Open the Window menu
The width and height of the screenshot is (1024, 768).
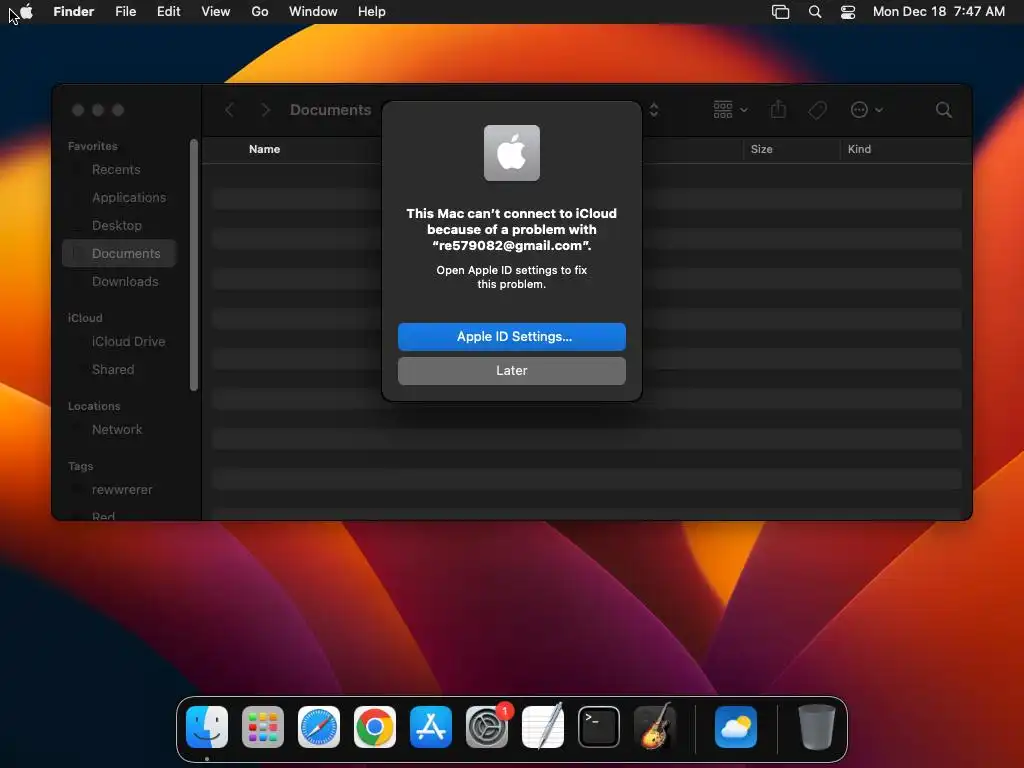(313, 12)
